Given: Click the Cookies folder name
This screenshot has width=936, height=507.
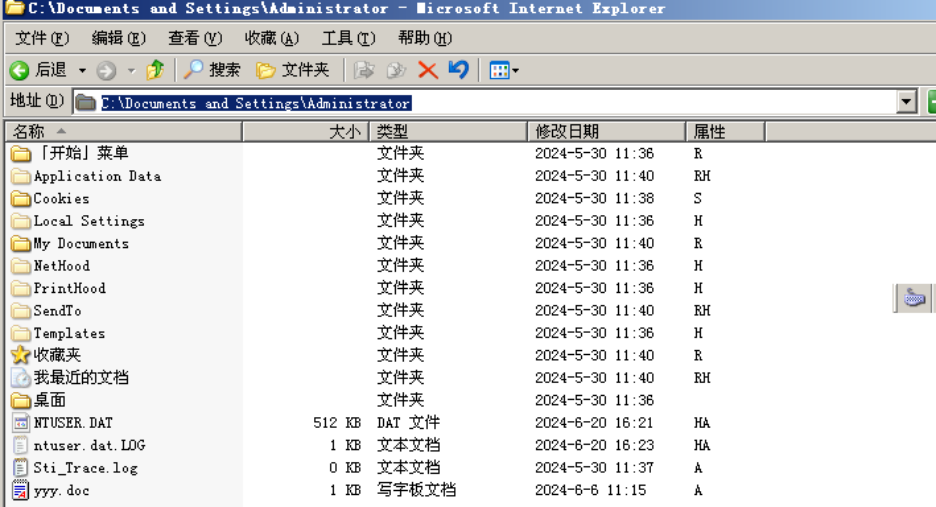Looking at the screenshot, I should click(61, 198).
